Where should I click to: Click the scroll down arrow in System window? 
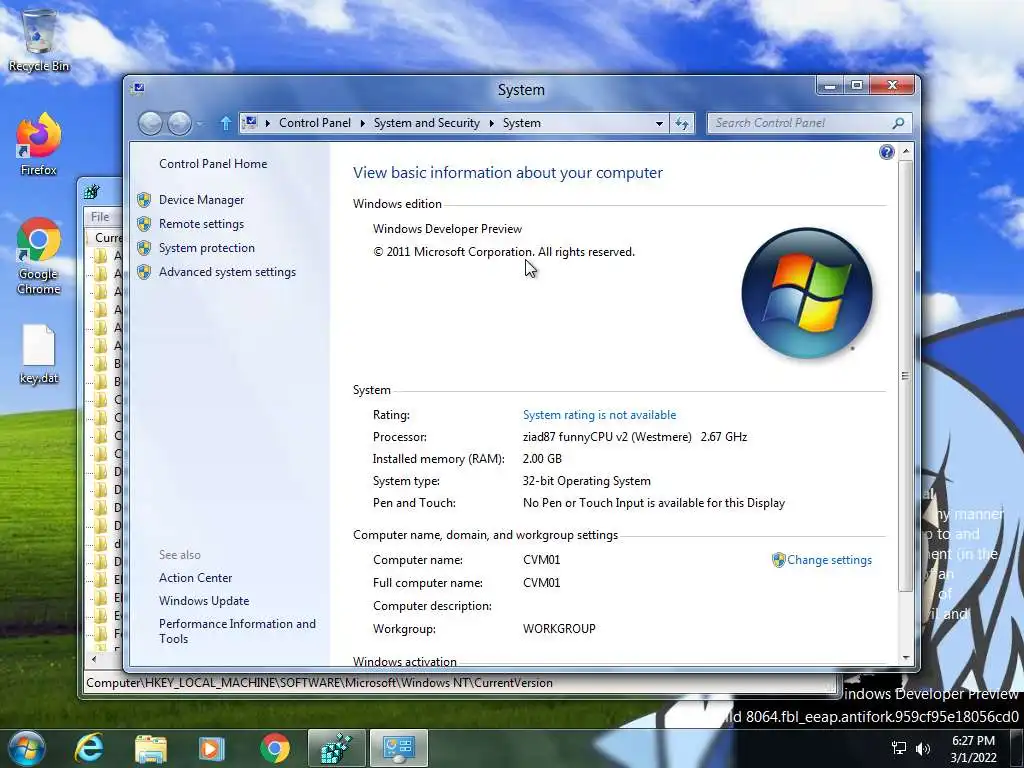click(x=906, y=658)
